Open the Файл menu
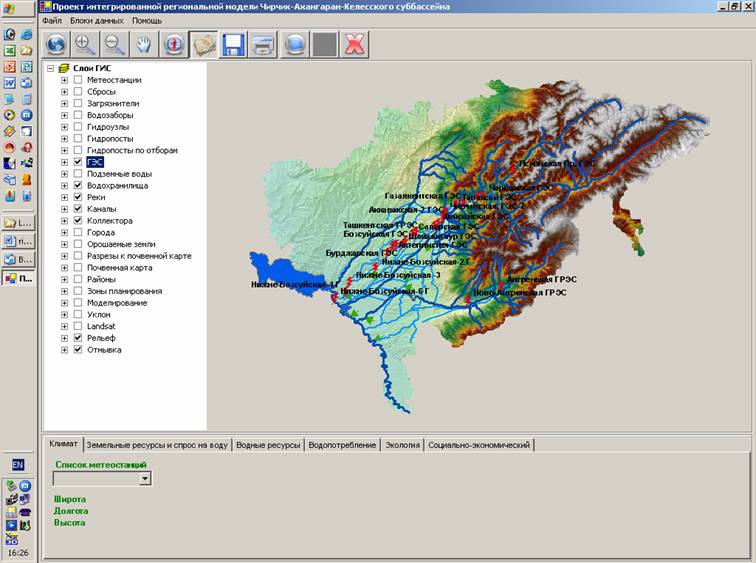 coord(52,20)
